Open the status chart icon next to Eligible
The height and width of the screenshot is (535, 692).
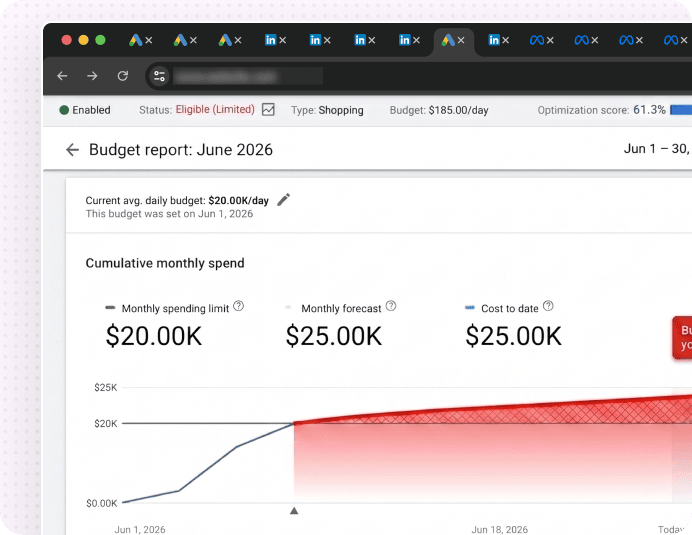(x=268, y=109)
